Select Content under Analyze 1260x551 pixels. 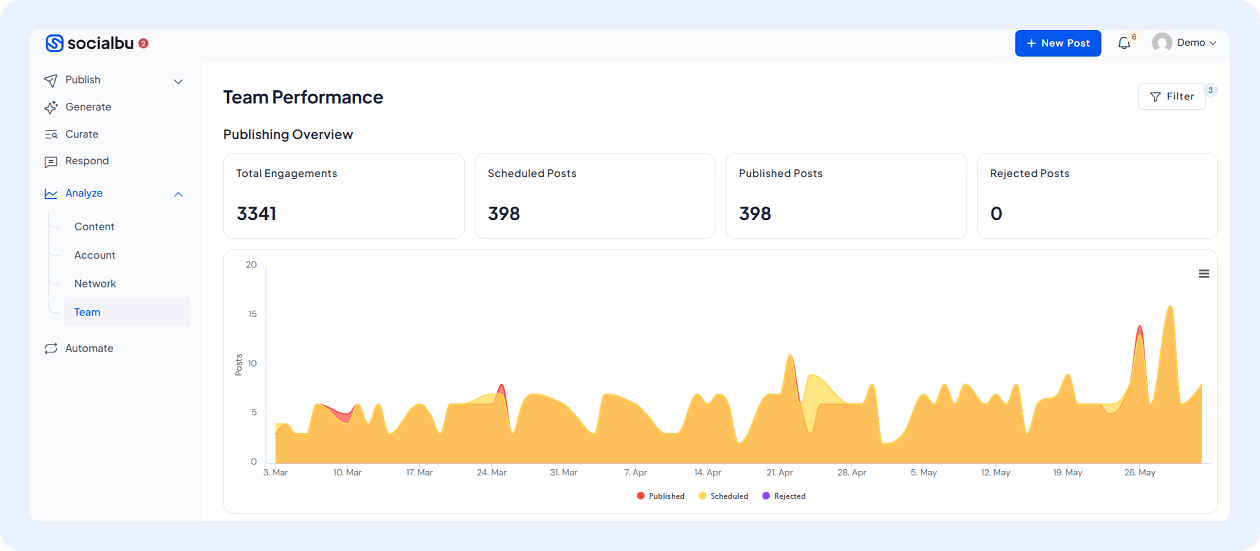[x=94, y=227]
